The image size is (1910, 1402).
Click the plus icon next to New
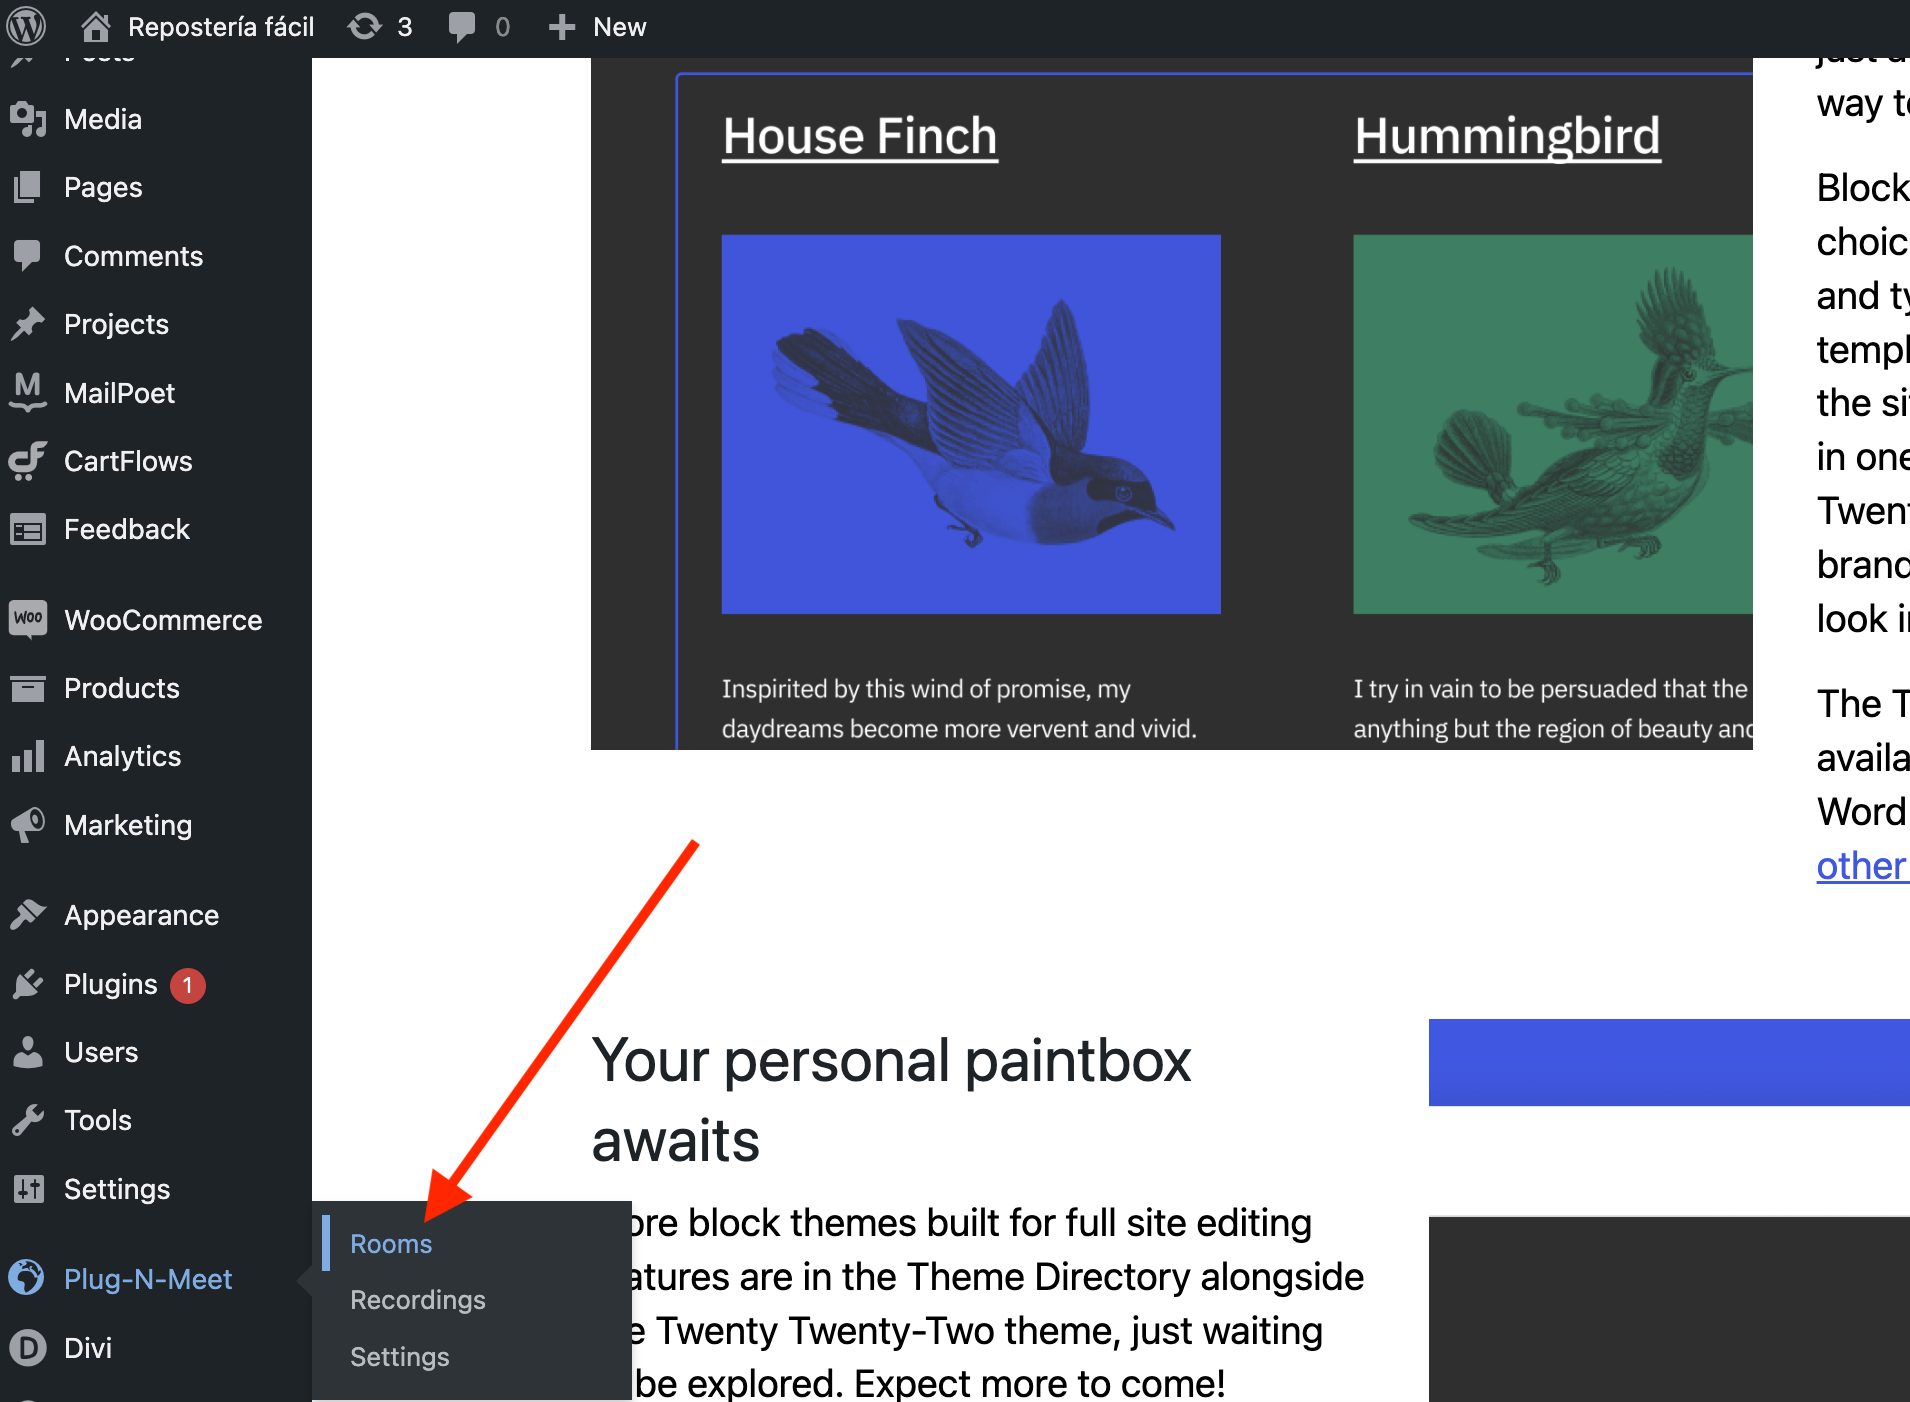(562, 27)
